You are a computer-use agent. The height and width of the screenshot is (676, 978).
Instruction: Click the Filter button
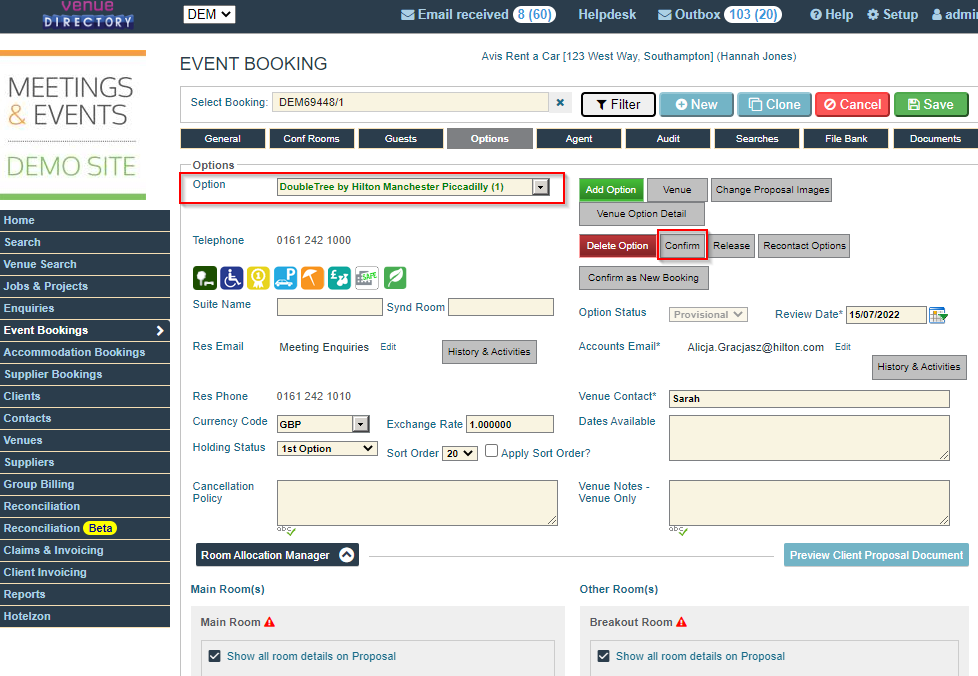pos(618,104)
